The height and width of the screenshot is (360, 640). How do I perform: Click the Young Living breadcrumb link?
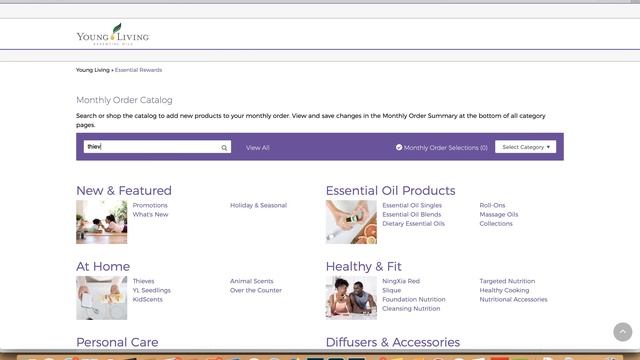click(93, 70)
